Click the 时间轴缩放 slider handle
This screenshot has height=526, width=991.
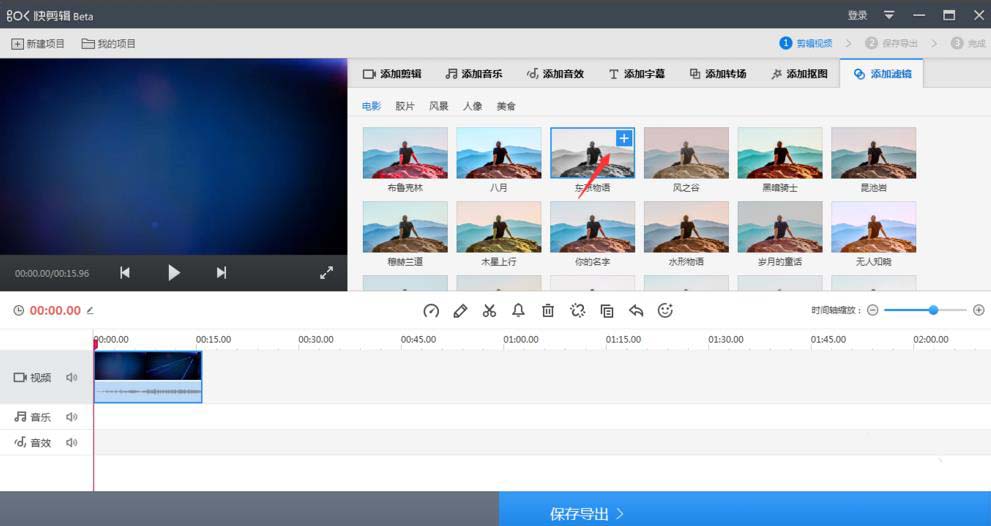933,310
